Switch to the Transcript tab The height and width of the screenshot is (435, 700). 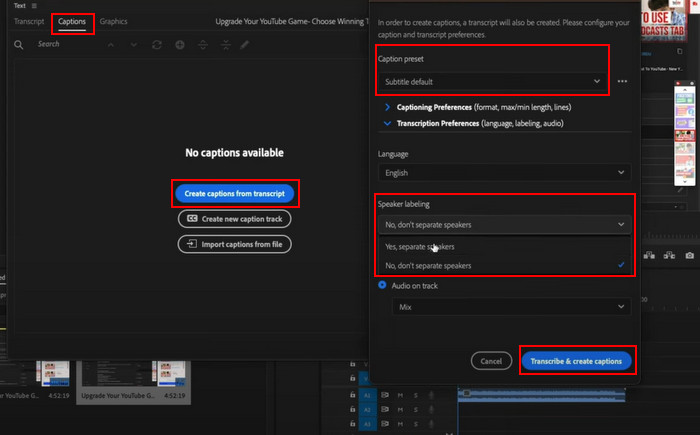click(x=29, y=21)
